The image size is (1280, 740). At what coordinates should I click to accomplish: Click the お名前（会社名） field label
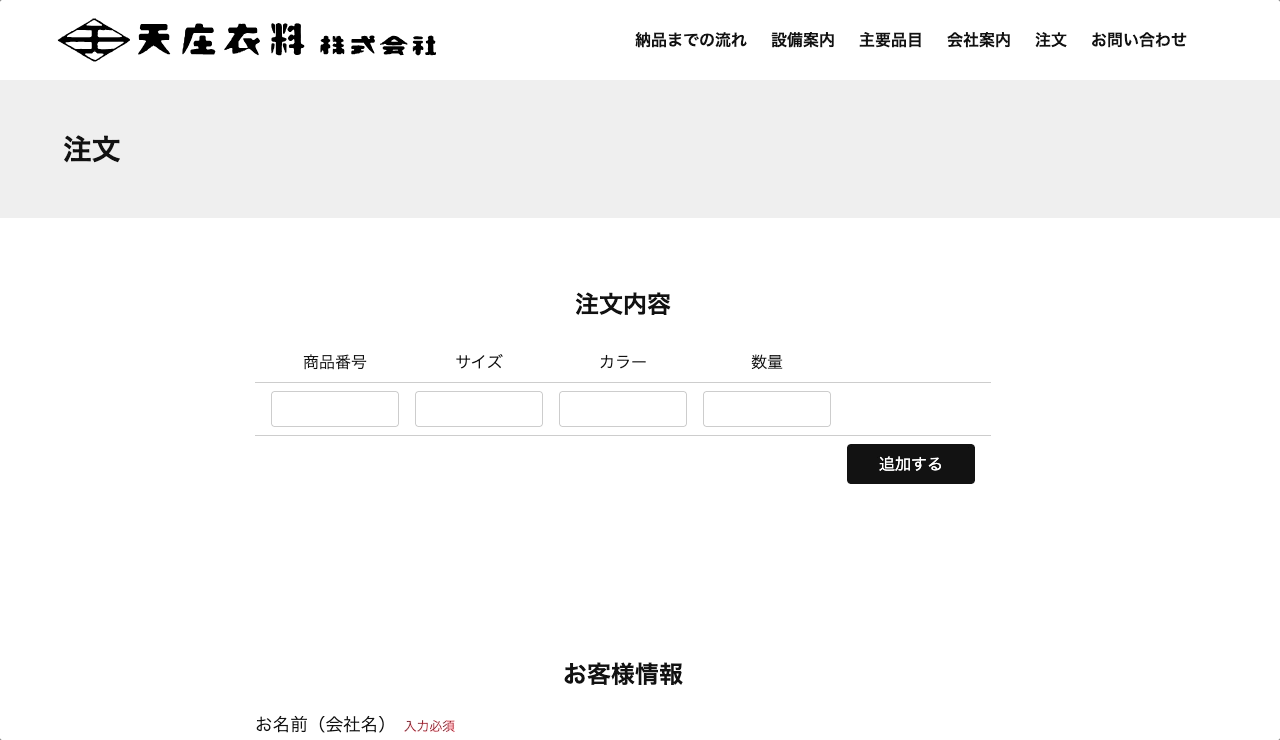click(323, 724)
